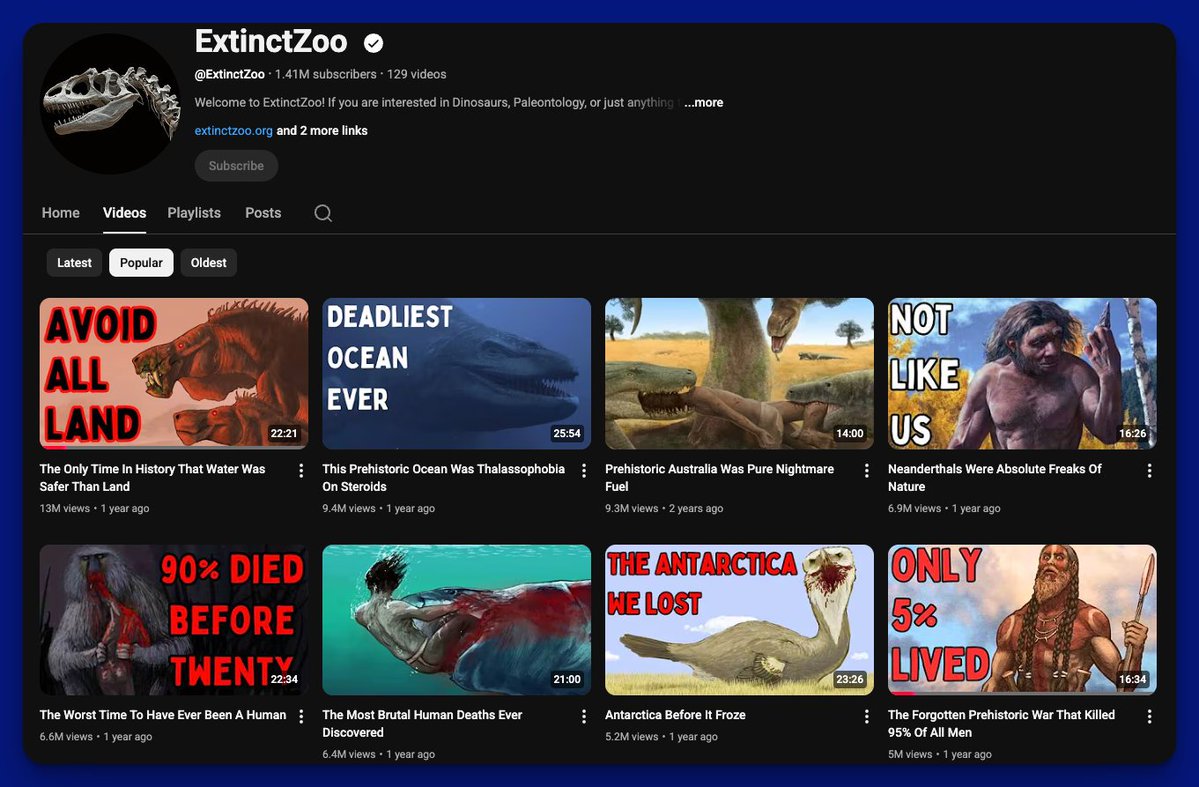Play the underwater swimmer attack thumbnail, 21:00
Screen dimensions: 1199x787
coord(457,620)
